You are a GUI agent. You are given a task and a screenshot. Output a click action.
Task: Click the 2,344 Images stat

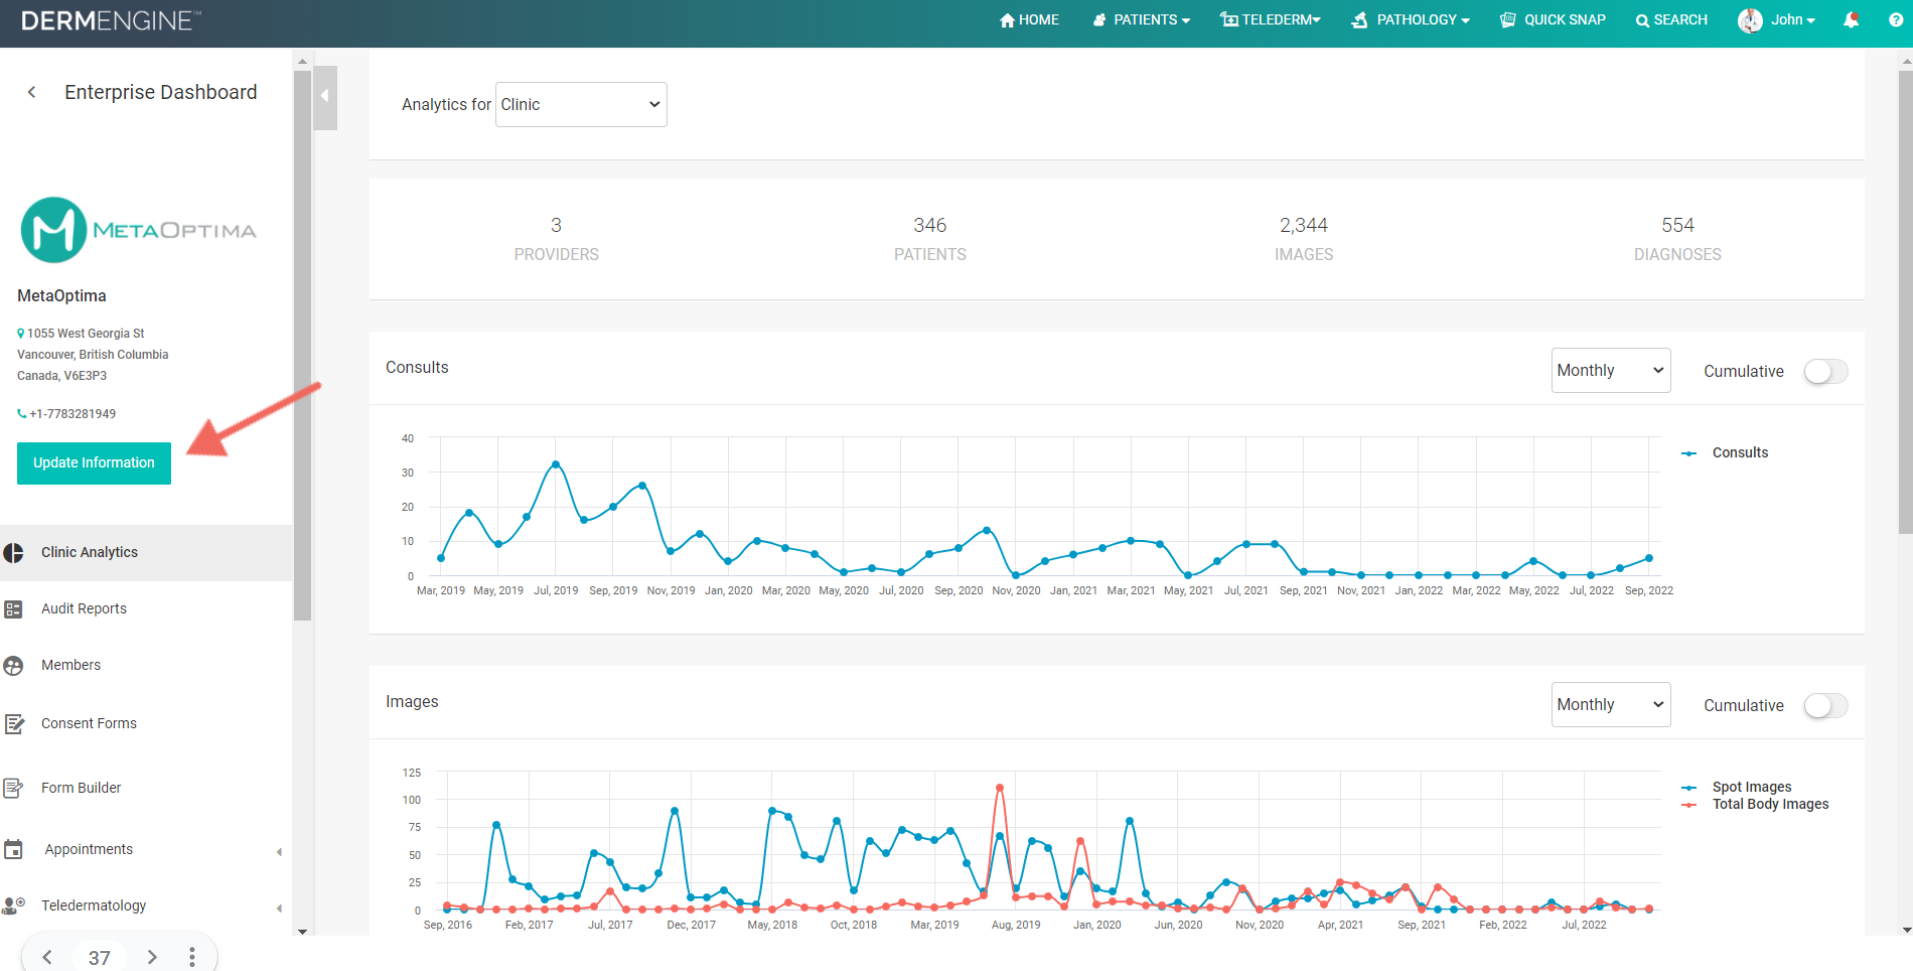(1303, 239)
